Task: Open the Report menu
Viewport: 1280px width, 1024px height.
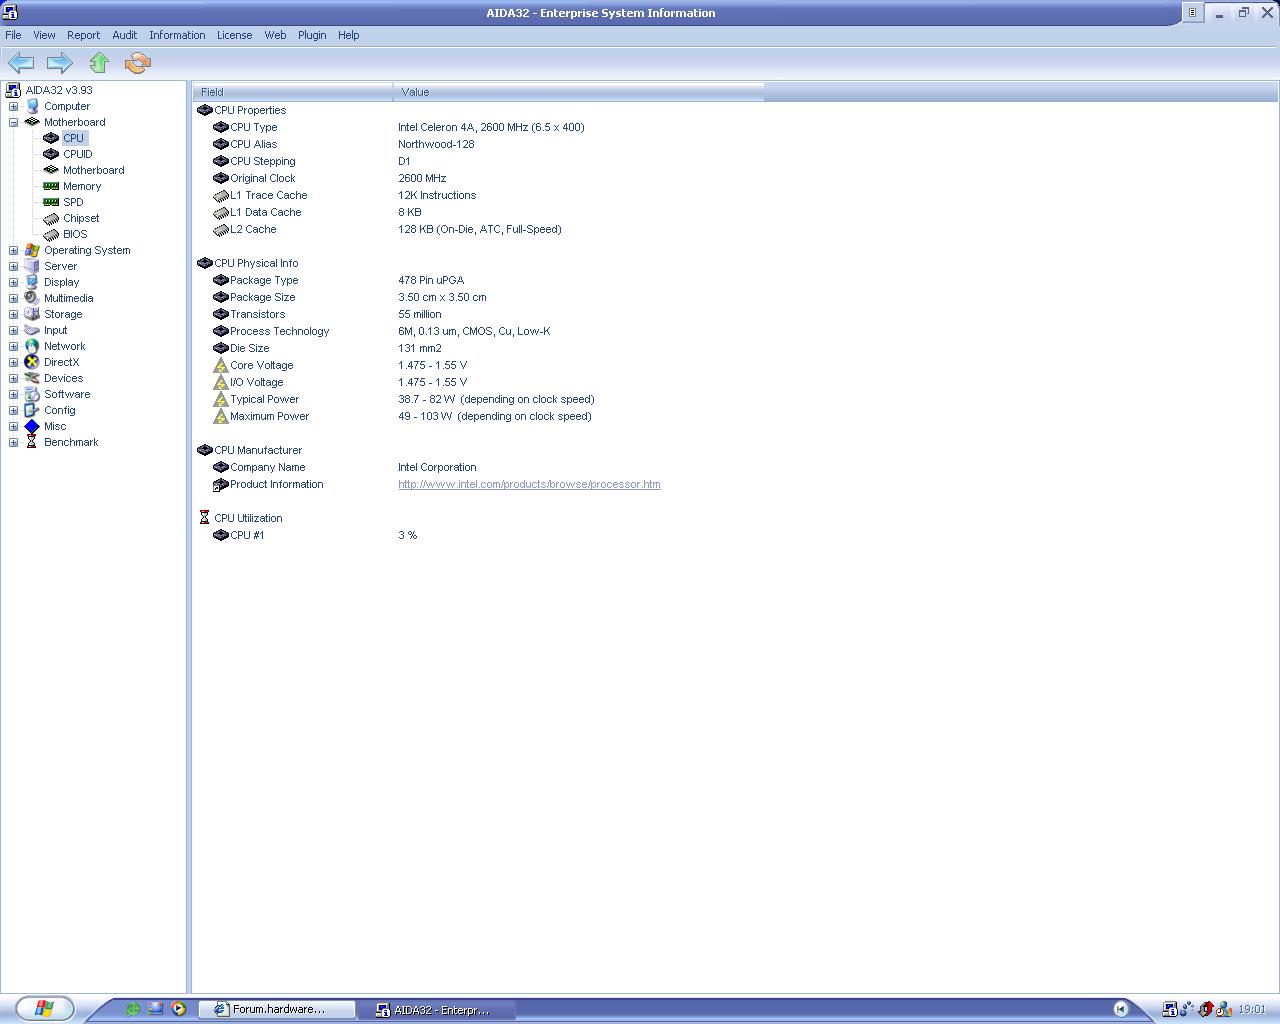Action: (x=84, y=35)
